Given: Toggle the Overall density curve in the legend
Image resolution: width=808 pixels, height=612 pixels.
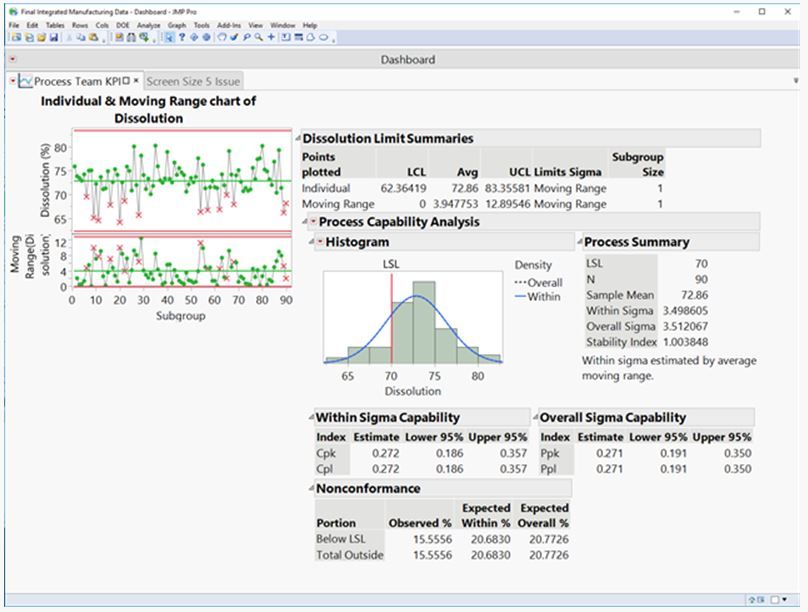Looking at the screenshot, I should (538, 283).
